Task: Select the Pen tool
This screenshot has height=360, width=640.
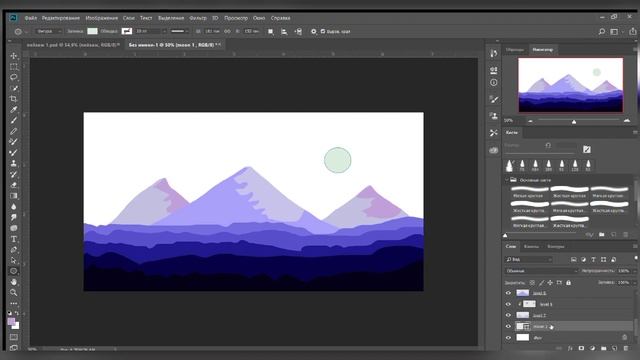Action: (x=13, y=249)
